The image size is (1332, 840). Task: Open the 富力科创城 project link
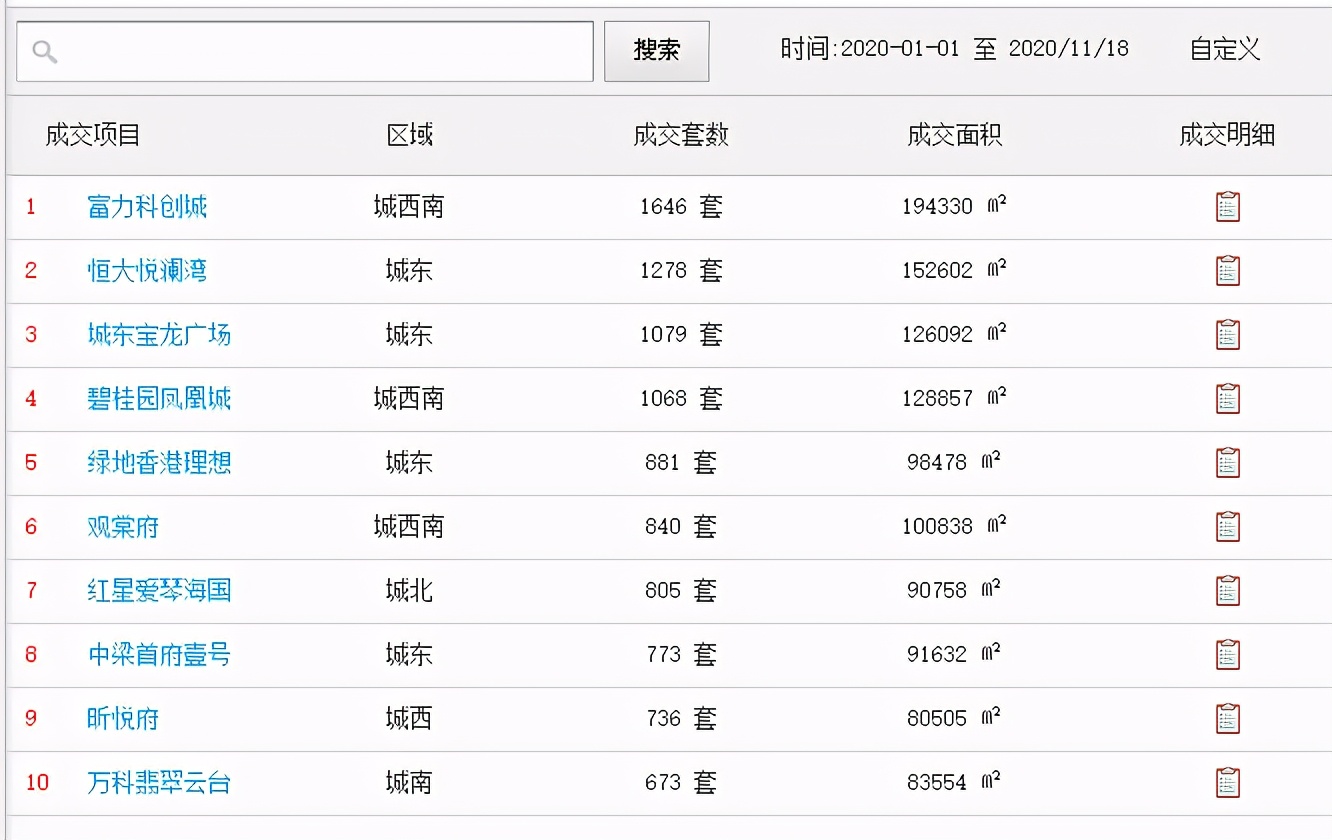[146, 206]
